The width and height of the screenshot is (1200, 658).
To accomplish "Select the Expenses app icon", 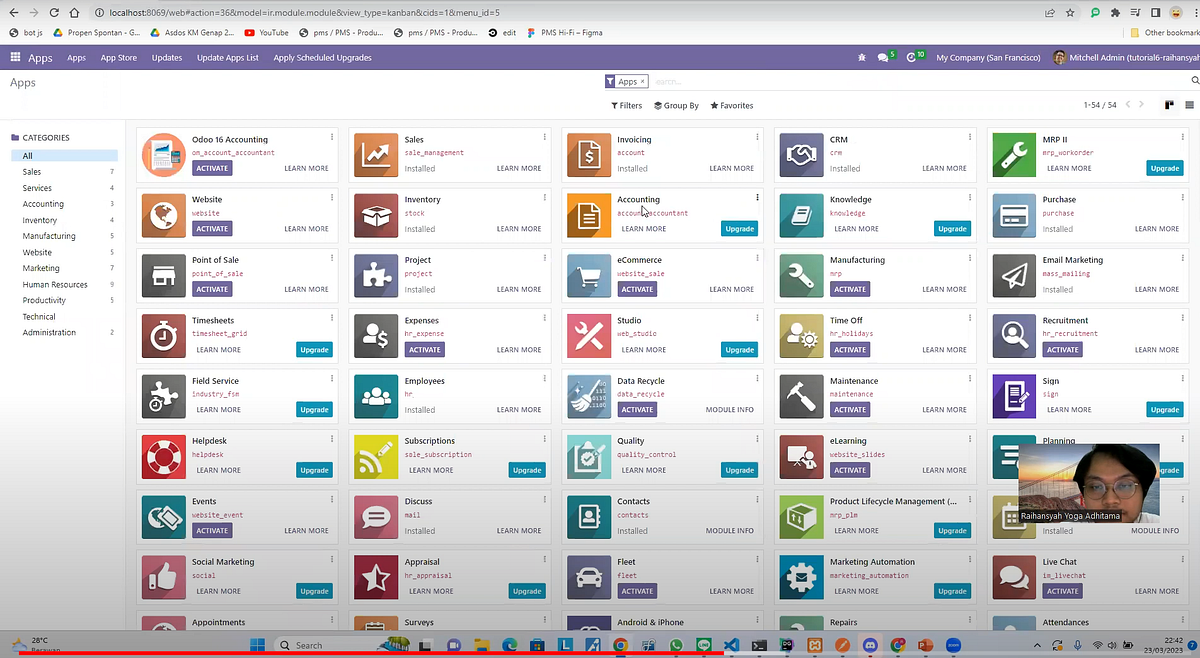I will (x=376, y=336).
